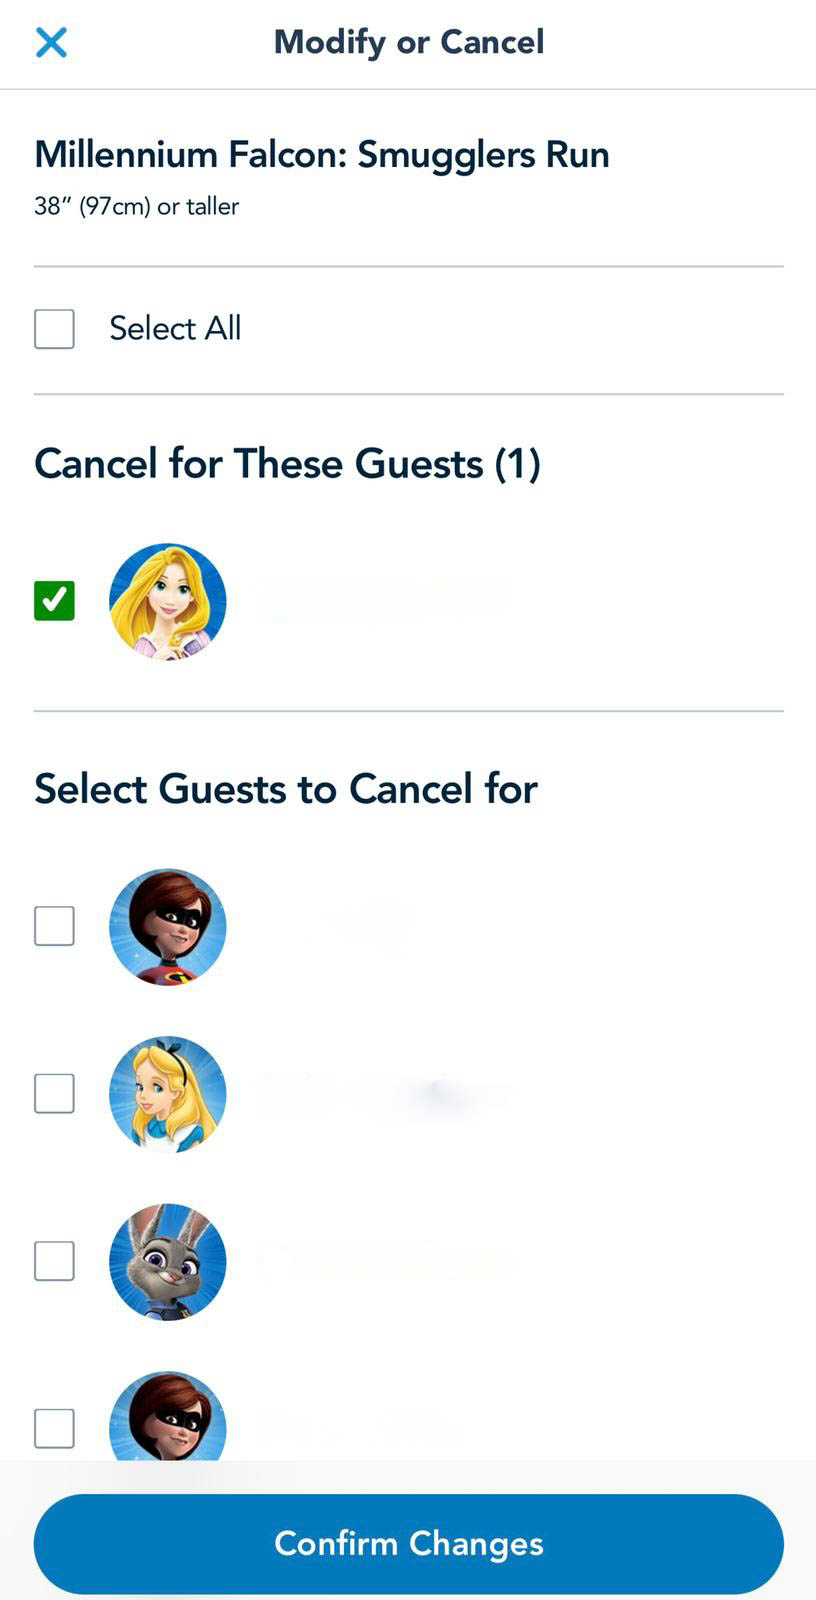Tap the Alice in Wonderland avatar
Image resolution: width=816 pixels, height=1600 pixels.
(168, 1094)
